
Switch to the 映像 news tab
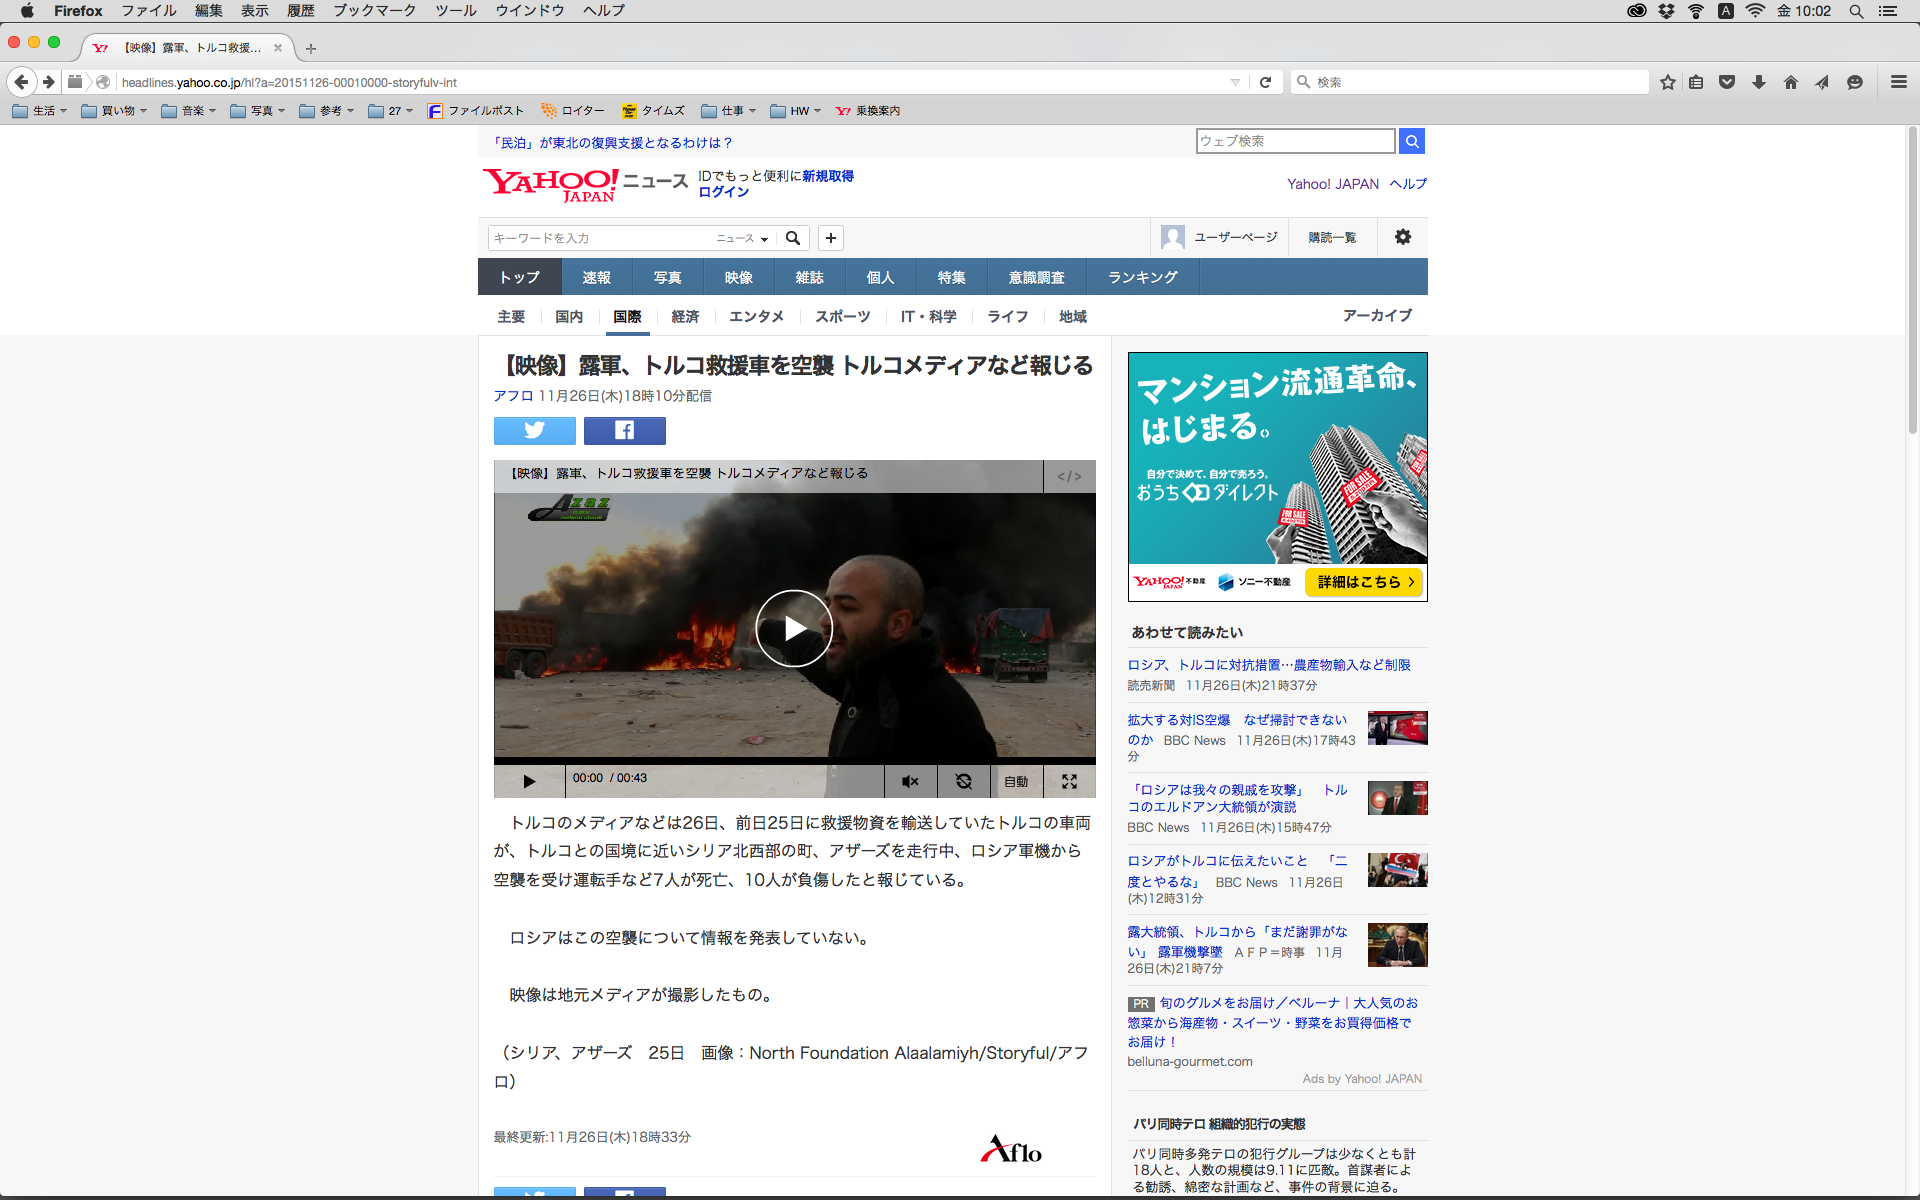(738, 277)
